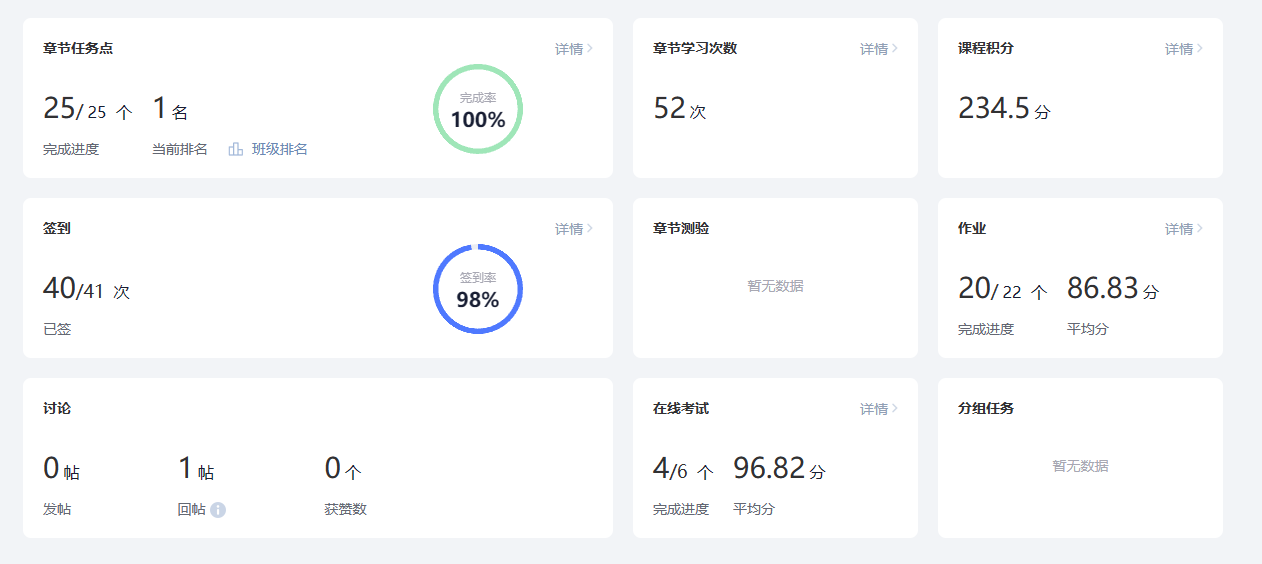Open 详情 link in 作业 card

pyautogui.click(x=1184, y=229)
